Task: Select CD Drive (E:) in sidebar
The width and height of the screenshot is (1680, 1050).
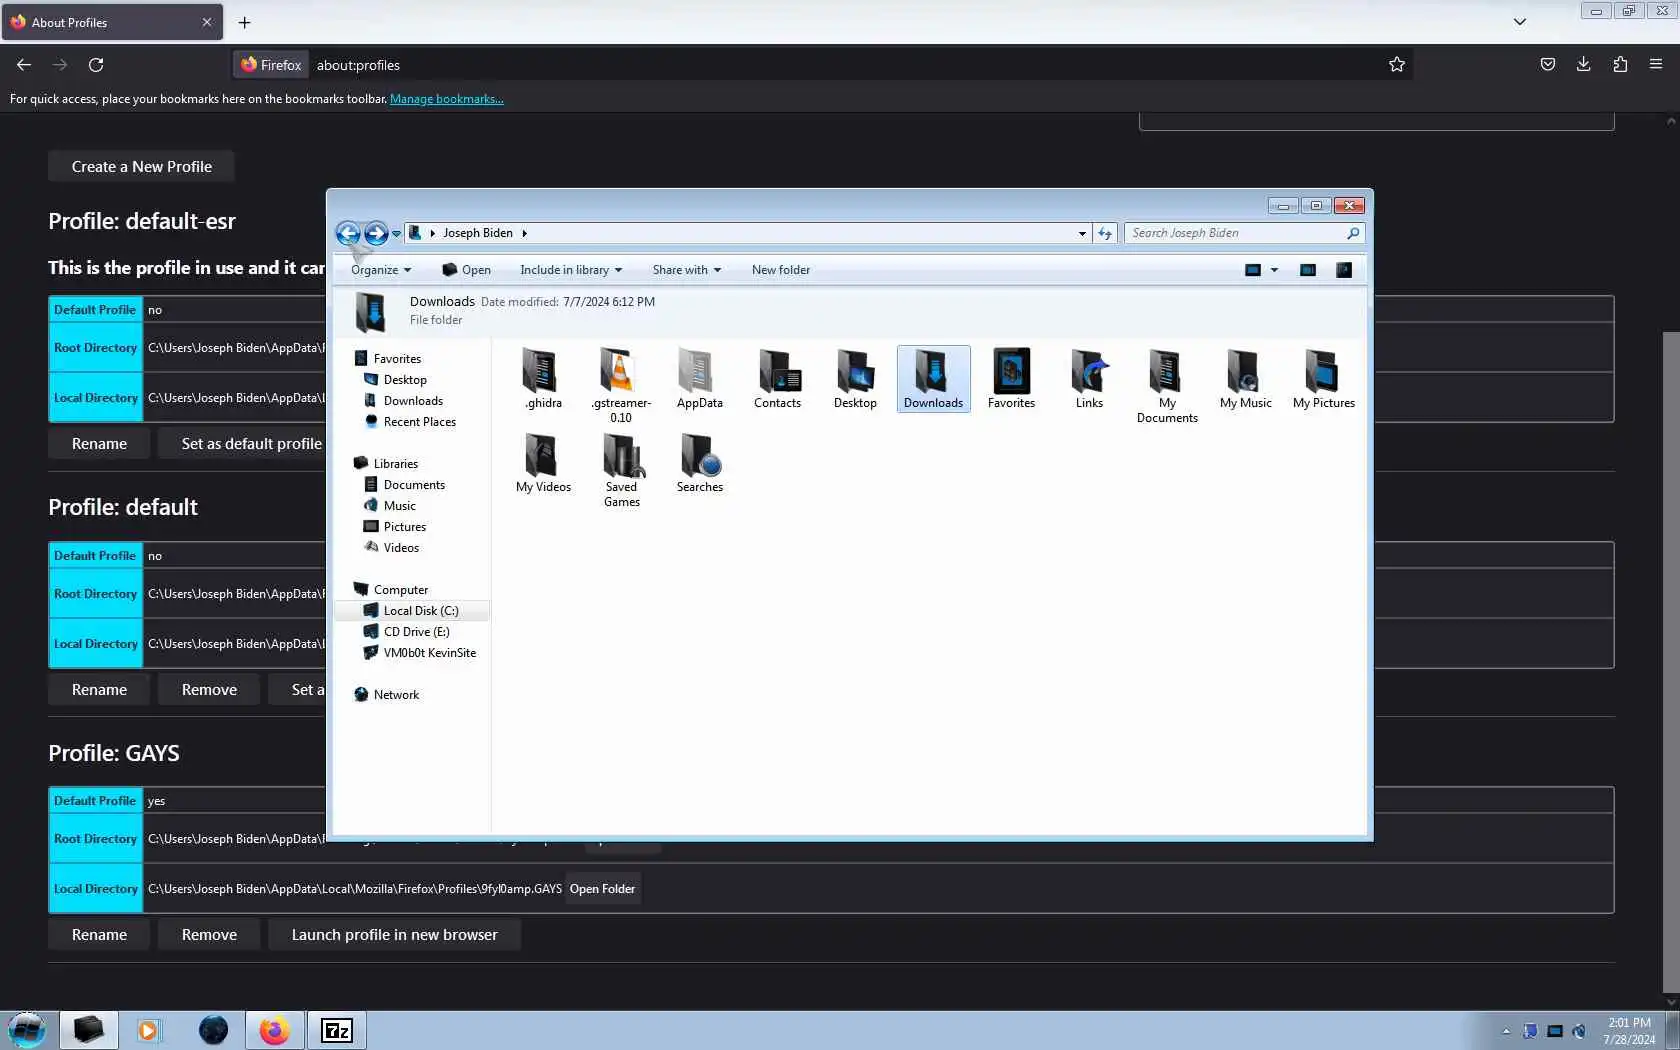Action: pos(415,632)
